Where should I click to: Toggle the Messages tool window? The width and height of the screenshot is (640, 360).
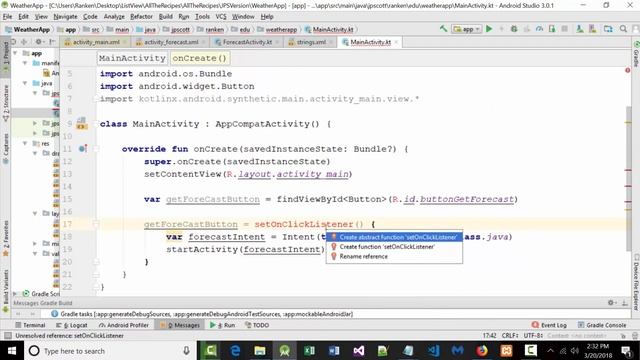point(180,325)
